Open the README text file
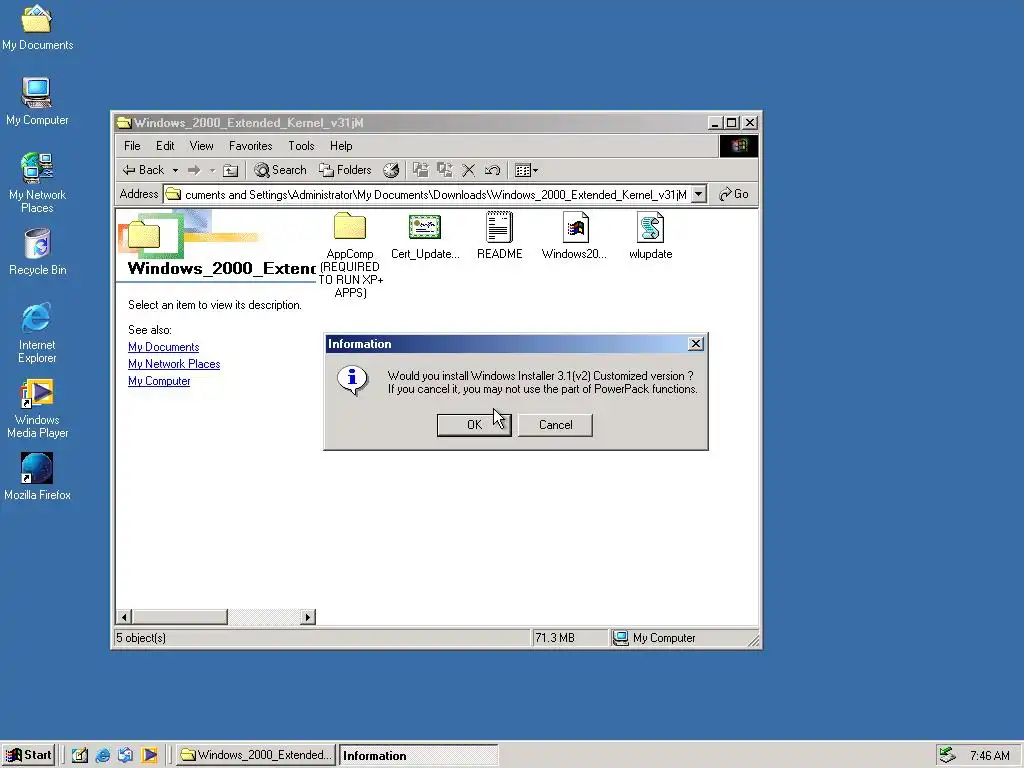Screen dimensions: 1024x768 pyautogui.click(x=499, y=227)
